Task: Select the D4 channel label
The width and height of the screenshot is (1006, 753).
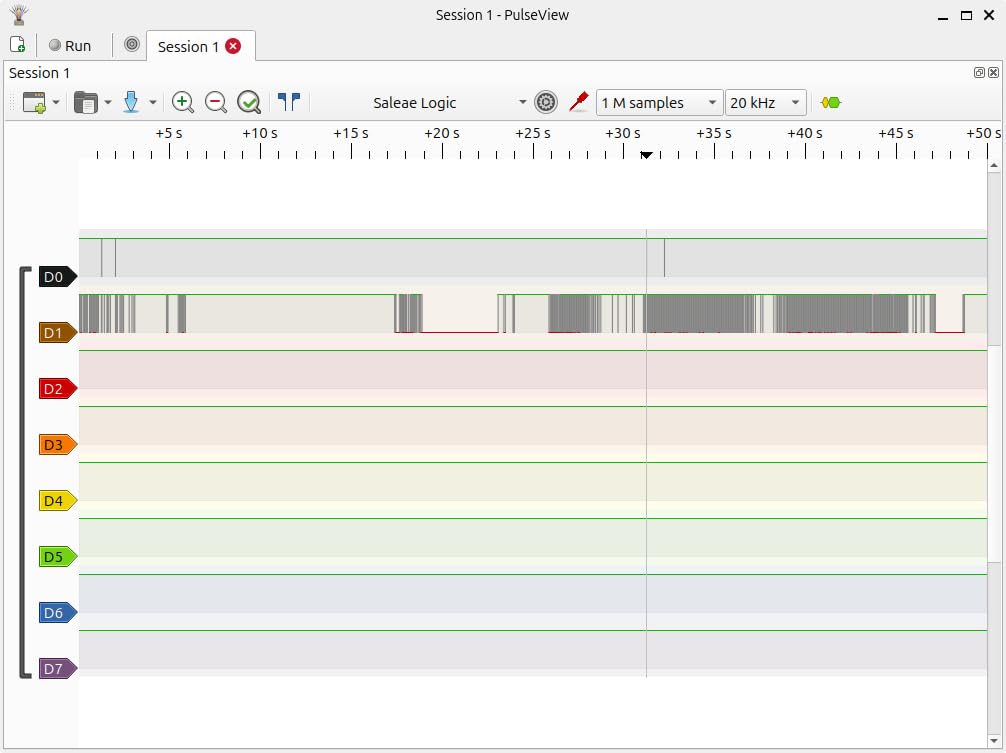Action: 58,501
